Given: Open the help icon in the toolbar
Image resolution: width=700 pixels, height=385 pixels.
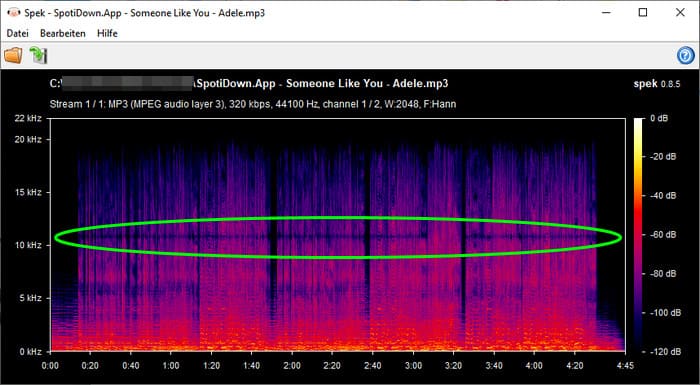Looking at the screenshot, I should [686, 56].
